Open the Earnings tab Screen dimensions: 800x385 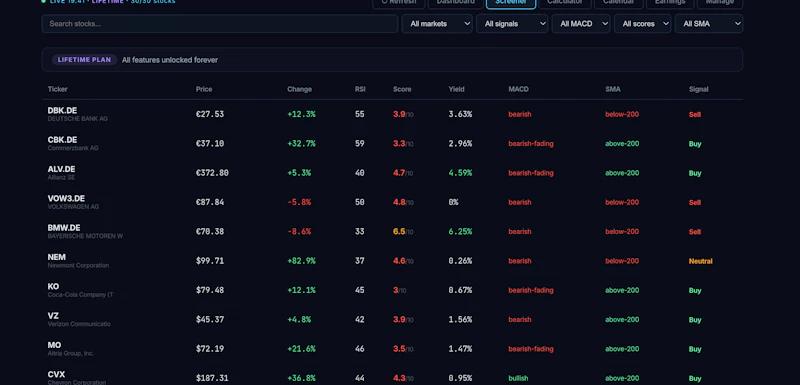tap(670, 3)
